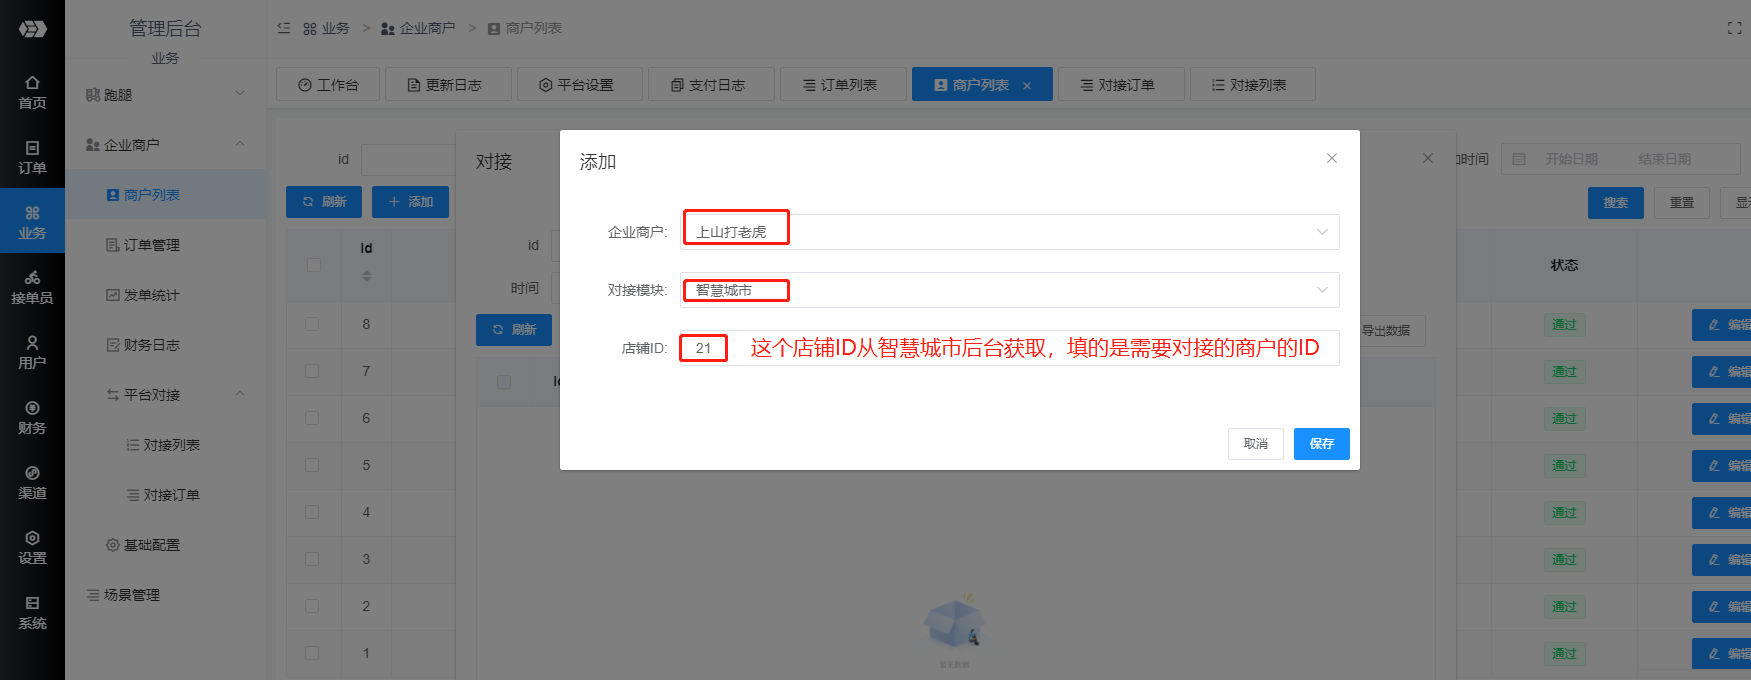This screenshot has width=1751, height=680.
Task: Click 刷新 button in 对接 dialog
Action: pos(514,330)
